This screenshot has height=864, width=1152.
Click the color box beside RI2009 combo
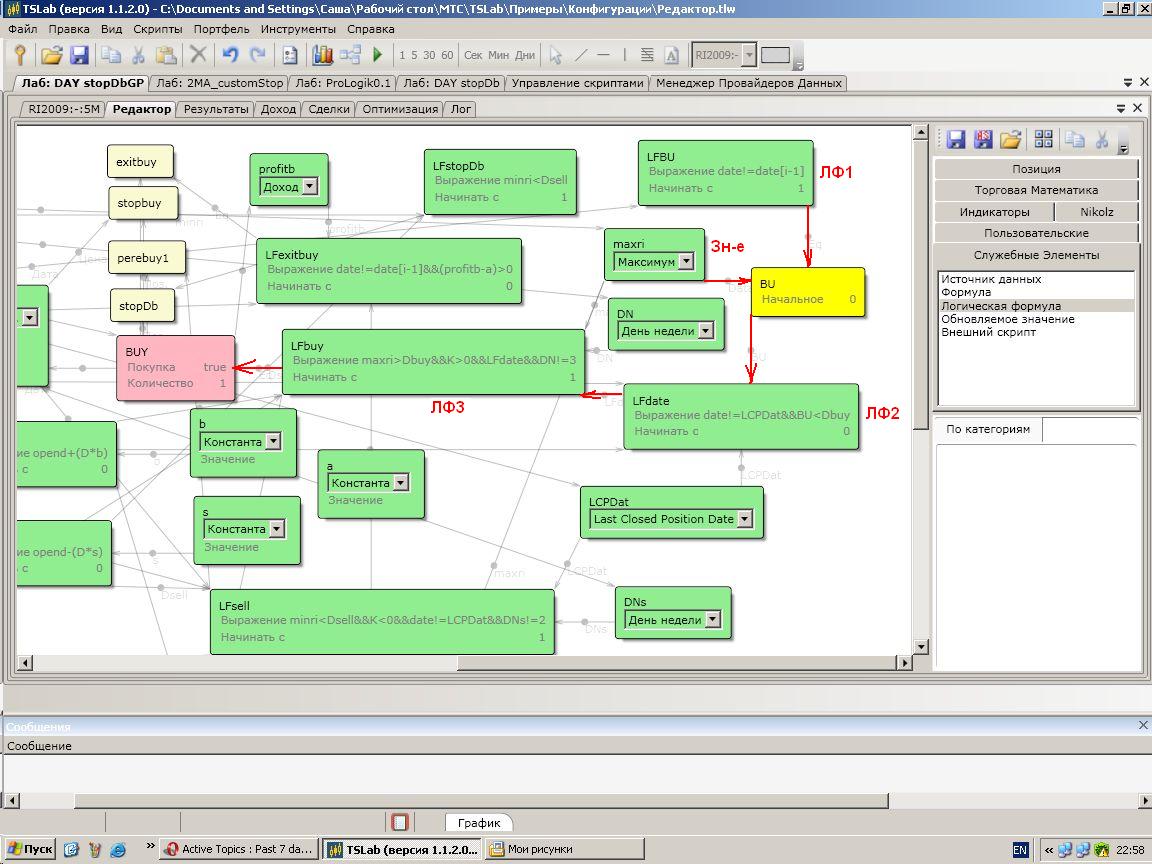(x=776, y=55)
